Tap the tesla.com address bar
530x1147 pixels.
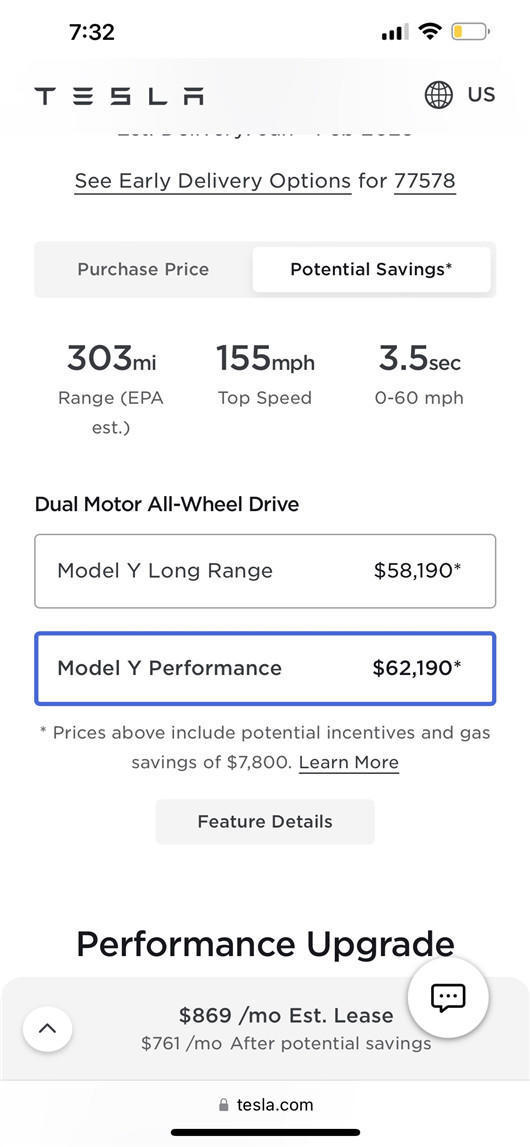pos(265,1105)
